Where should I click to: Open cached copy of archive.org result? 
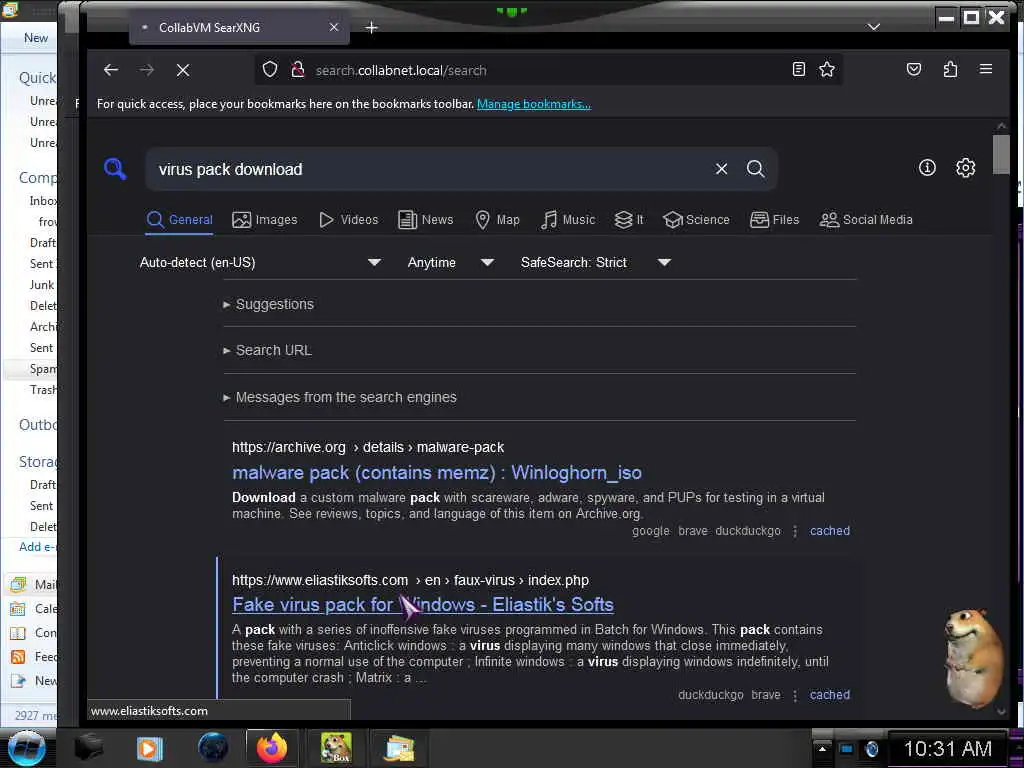(x=829, y=531)
